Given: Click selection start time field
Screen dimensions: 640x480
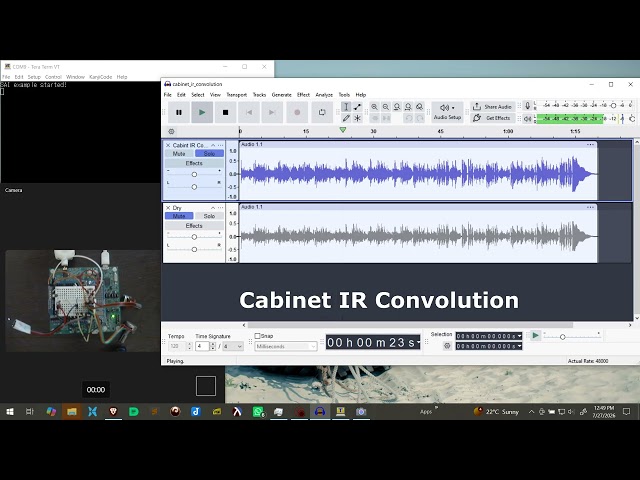Looking at the screenshot, I should coord(489,336).
